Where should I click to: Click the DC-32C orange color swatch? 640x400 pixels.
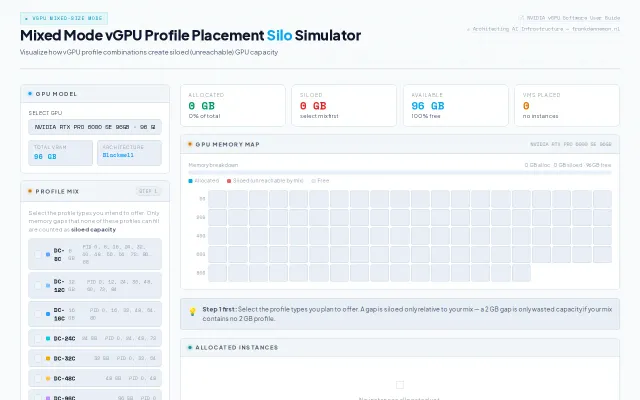coord(48,358)
